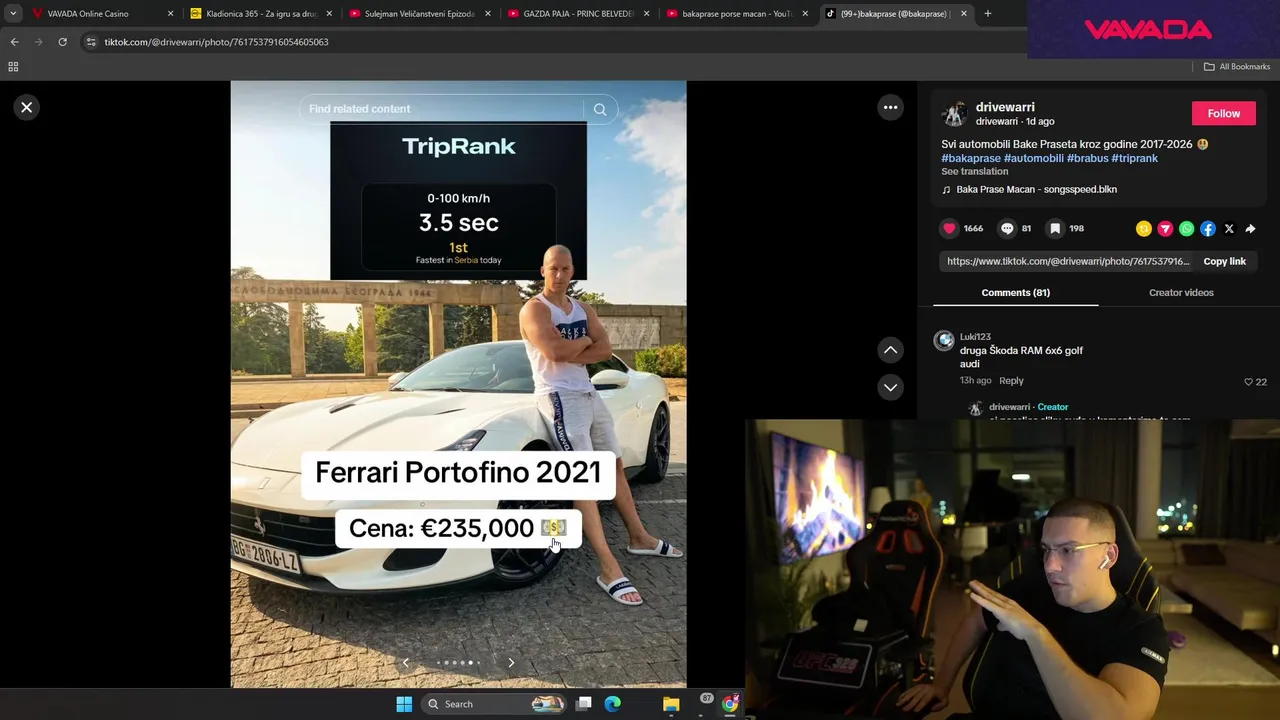Go back in browser history

click(x=14, y=42)
